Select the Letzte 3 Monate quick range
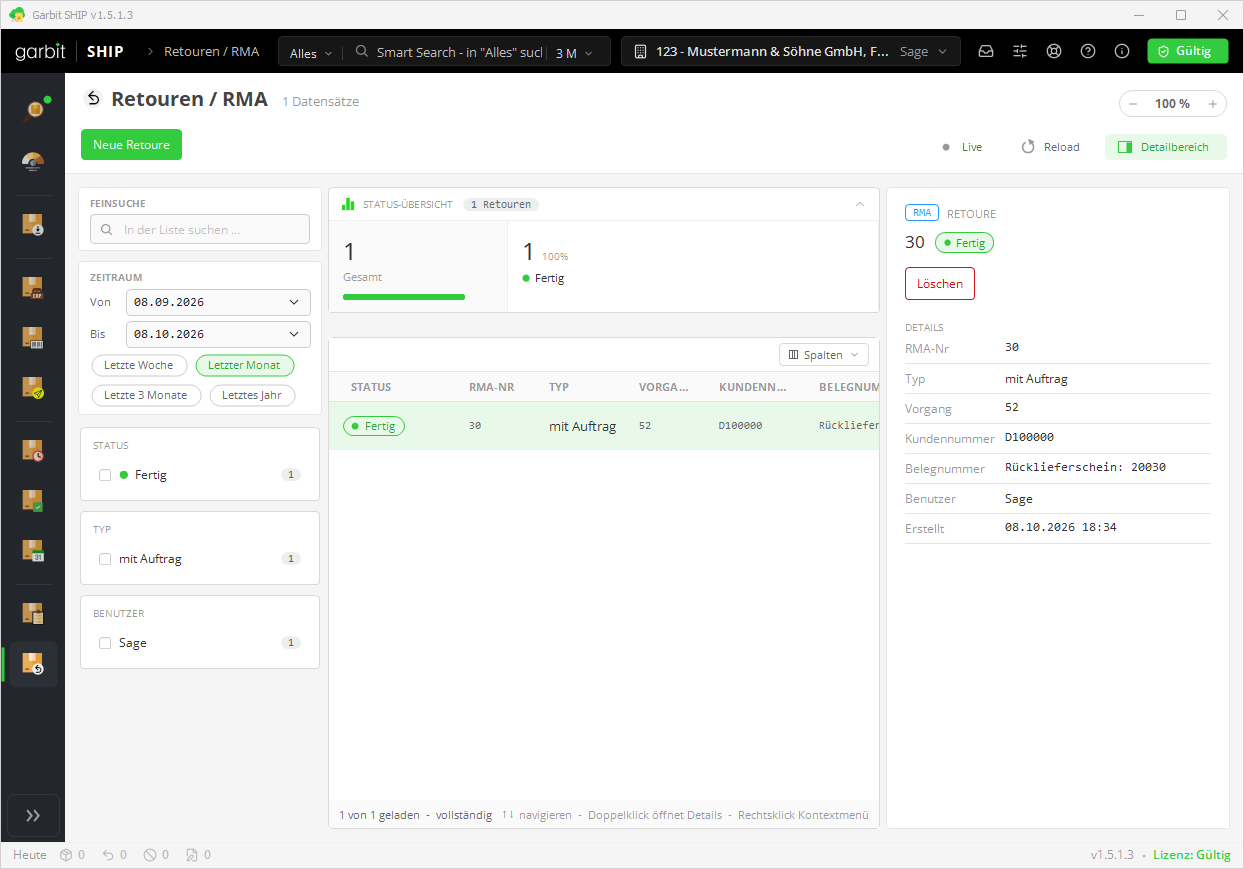Image resolution: width=1244 pixels, height=869 pixels. [146, 395]
